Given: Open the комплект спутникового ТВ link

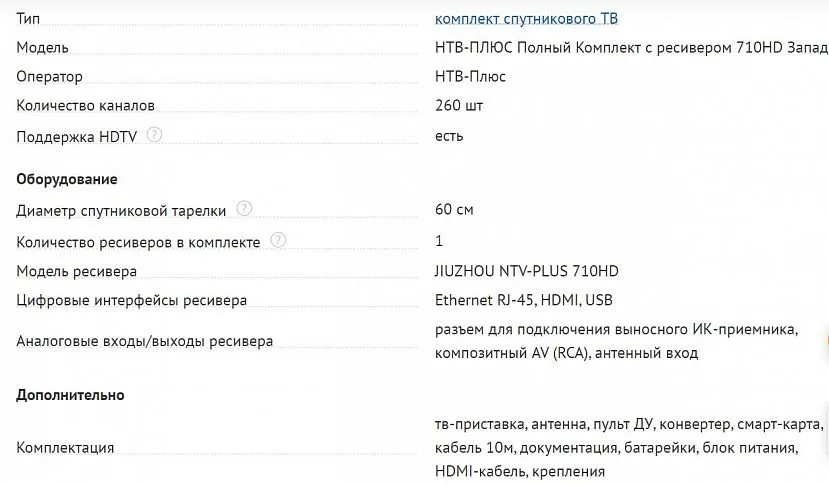Looking at the screenshot, I should click(x=533, y=19).
